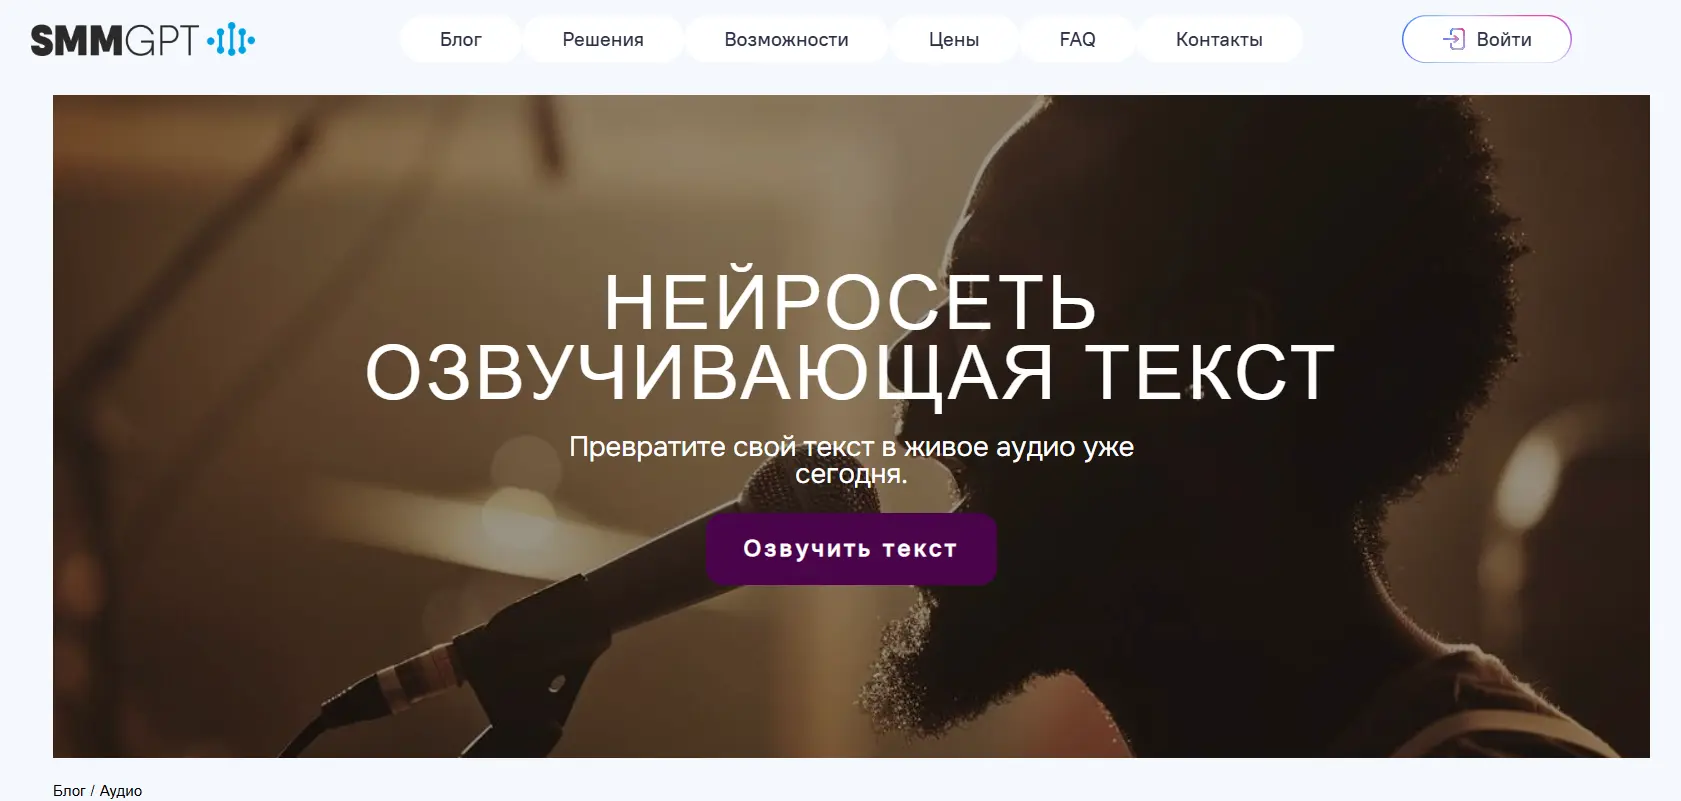Click the login arrow icon beside Войти
Image resolution: width=1681 pixels, height=801 pixels.
tap(1453, 39)
